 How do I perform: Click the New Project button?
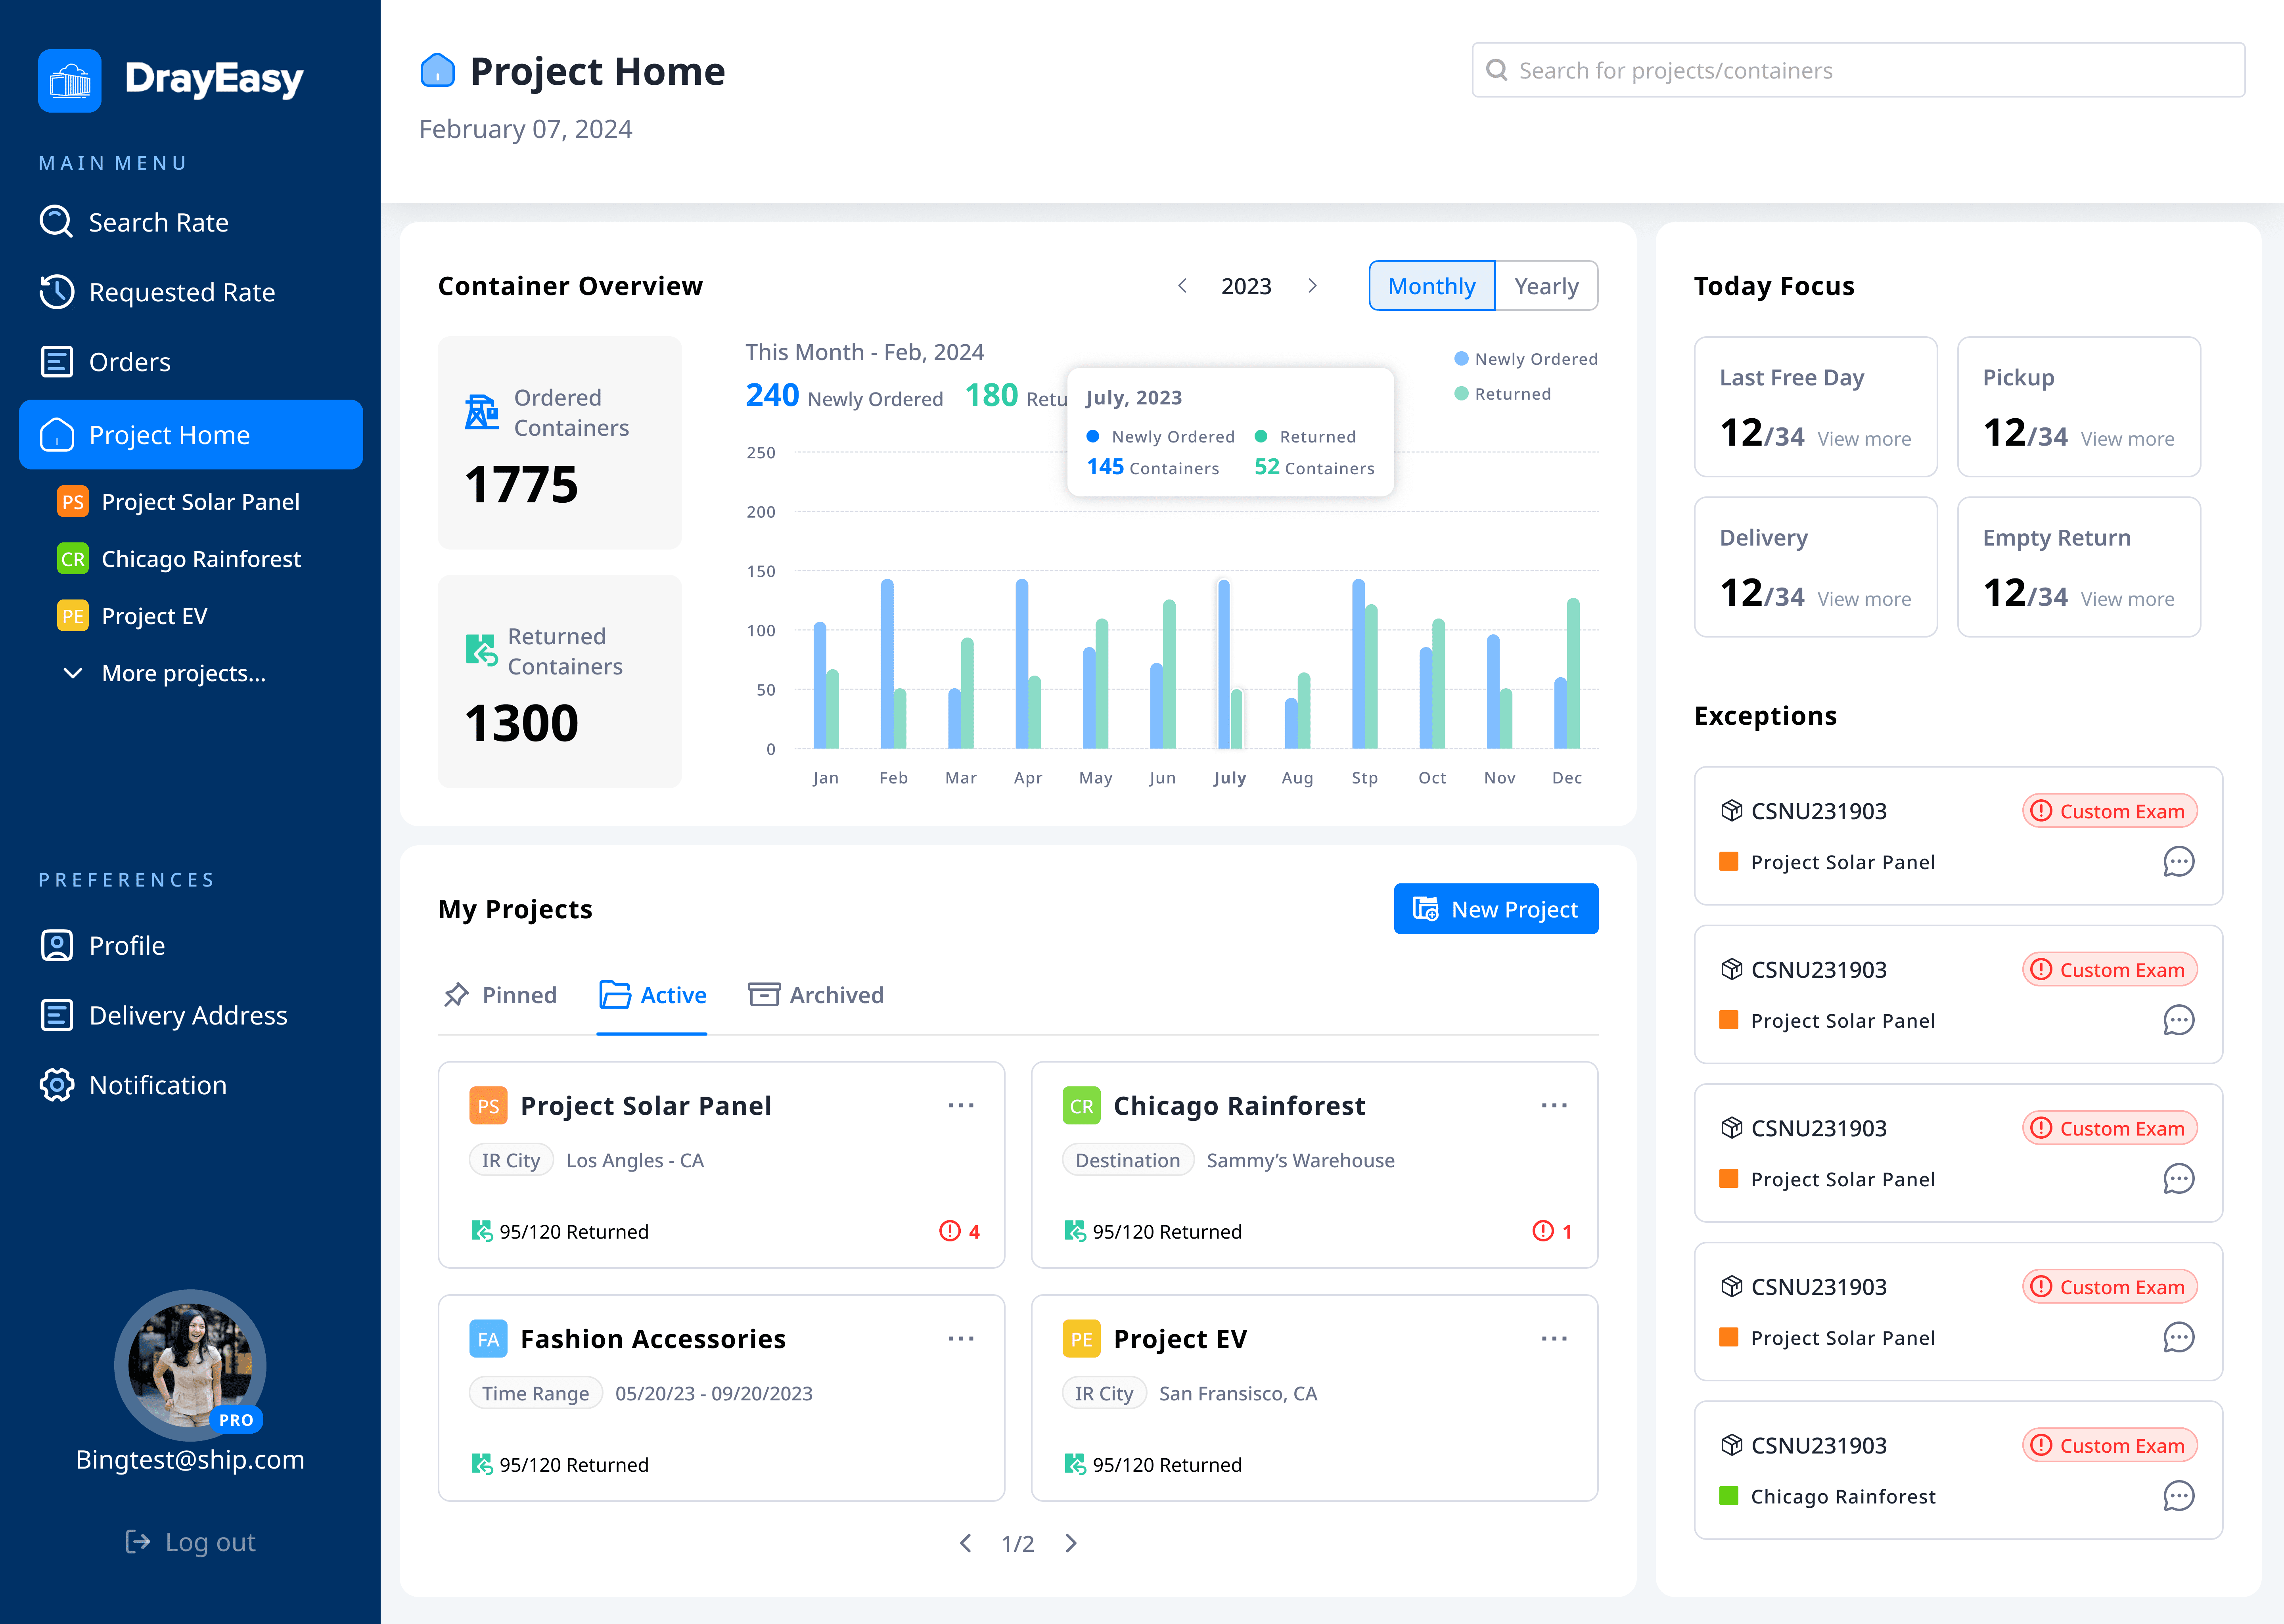pos(1495,909)
